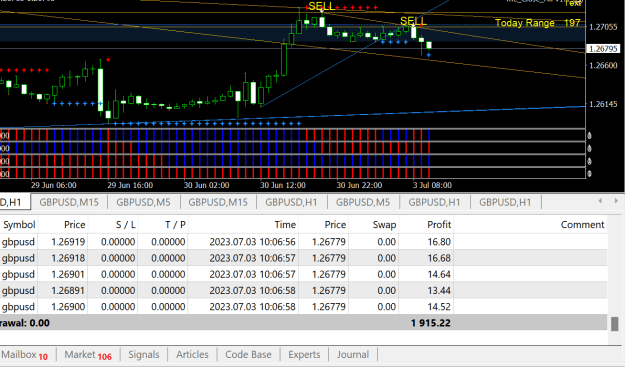The image size is (625, 367).
Task: Open the Mailbox terminal tab
Action: tap(25, 355)
